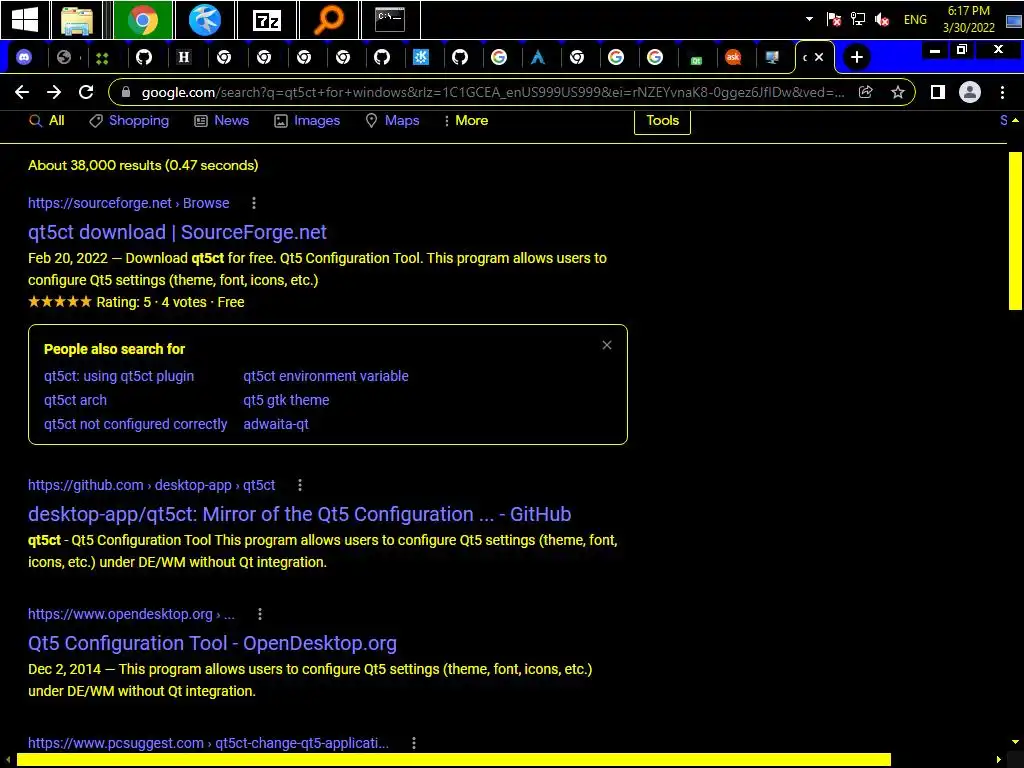This screenshot has height=768, width=1024.
Task: Open the clock showing 6:17 PM
Action: 968,19
